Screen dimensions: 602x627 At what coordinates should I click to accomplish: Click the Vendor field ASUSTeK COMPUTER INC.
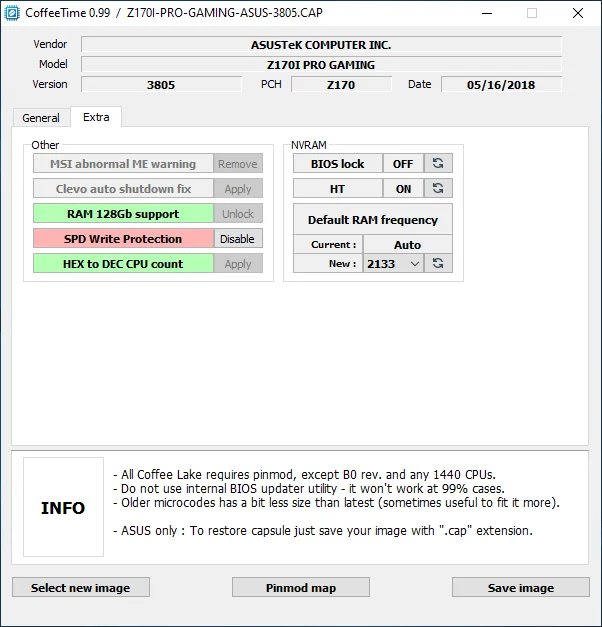[321, 44]
